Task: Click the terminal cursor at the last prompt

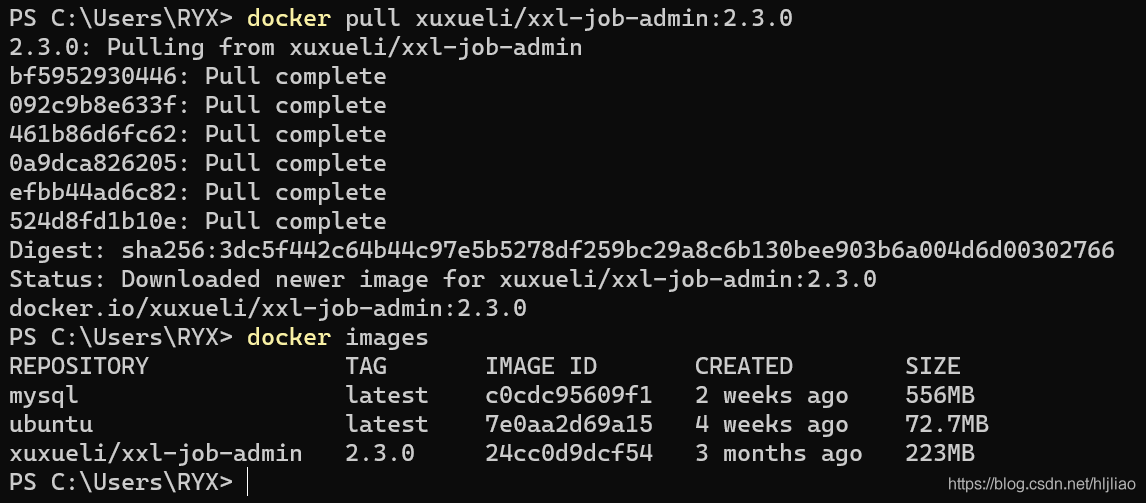Action: (x=247, y=482)
